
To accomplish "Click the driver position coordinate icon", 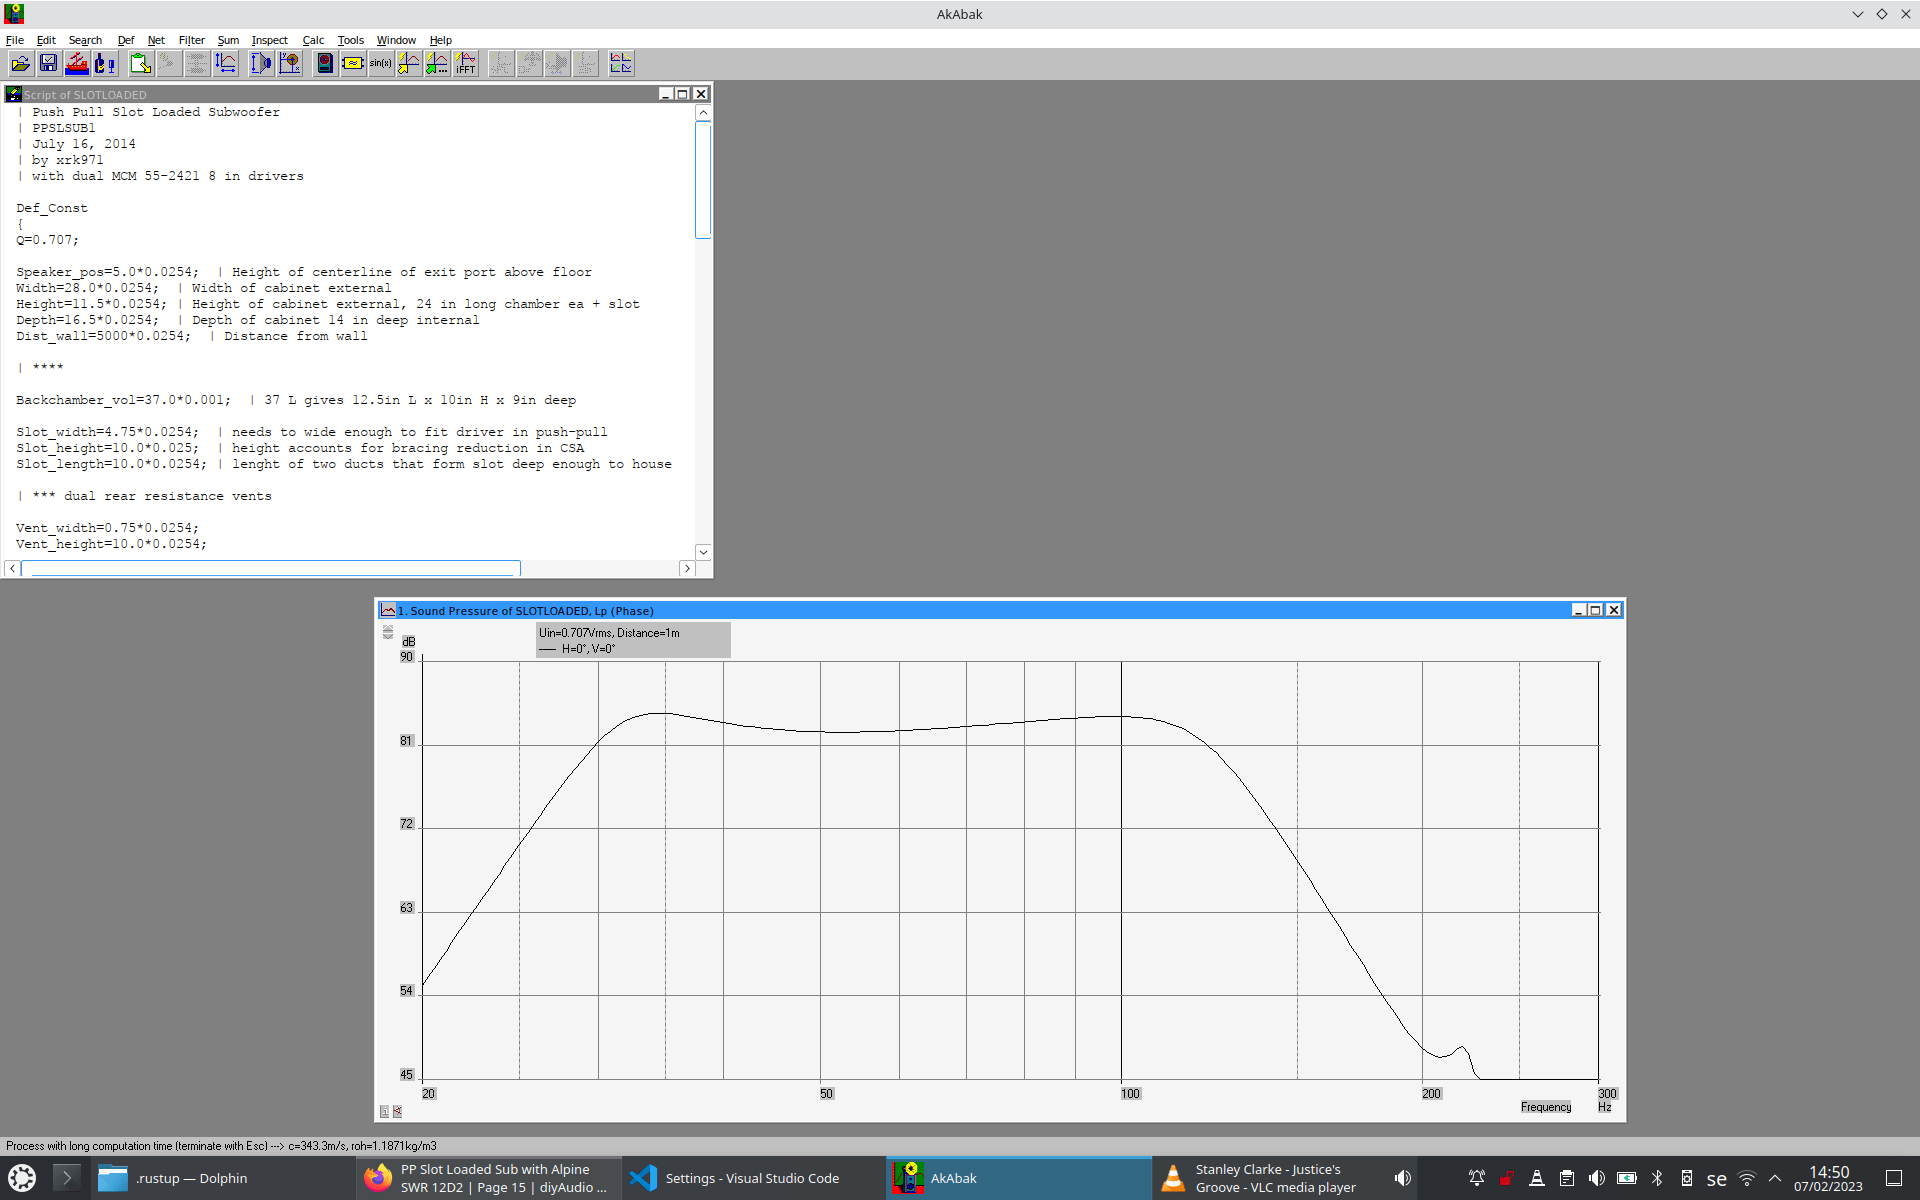I will click(x=290, y=64).
